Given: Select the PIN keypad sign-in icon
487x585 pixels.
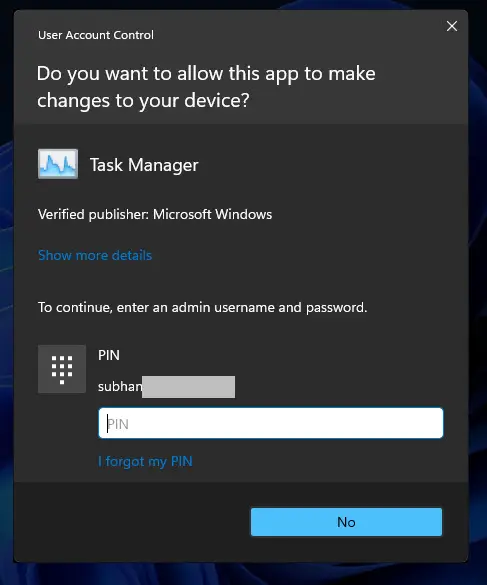Looking at the screenshot, I should coord(62,369).
